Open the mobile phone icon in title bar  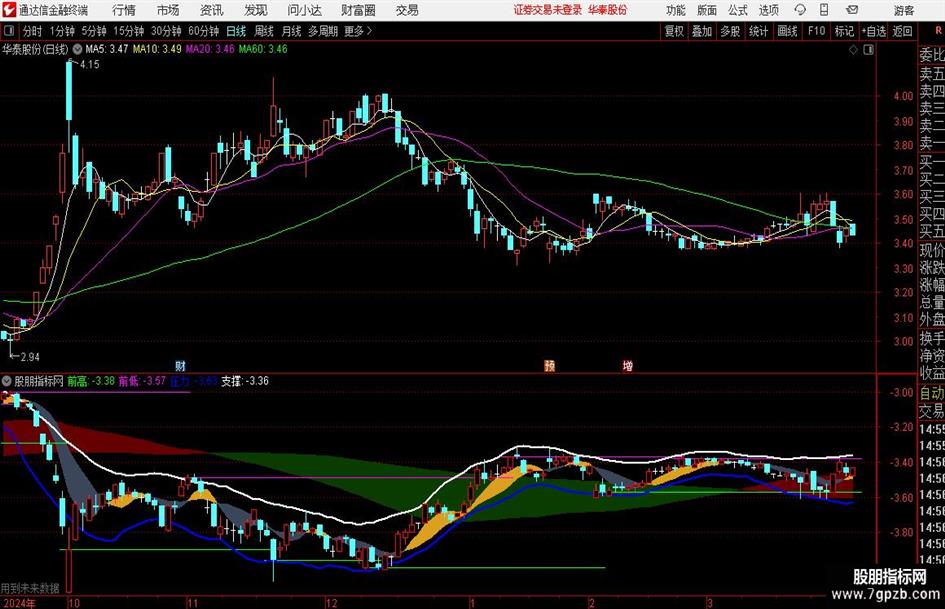click(824, 10)
